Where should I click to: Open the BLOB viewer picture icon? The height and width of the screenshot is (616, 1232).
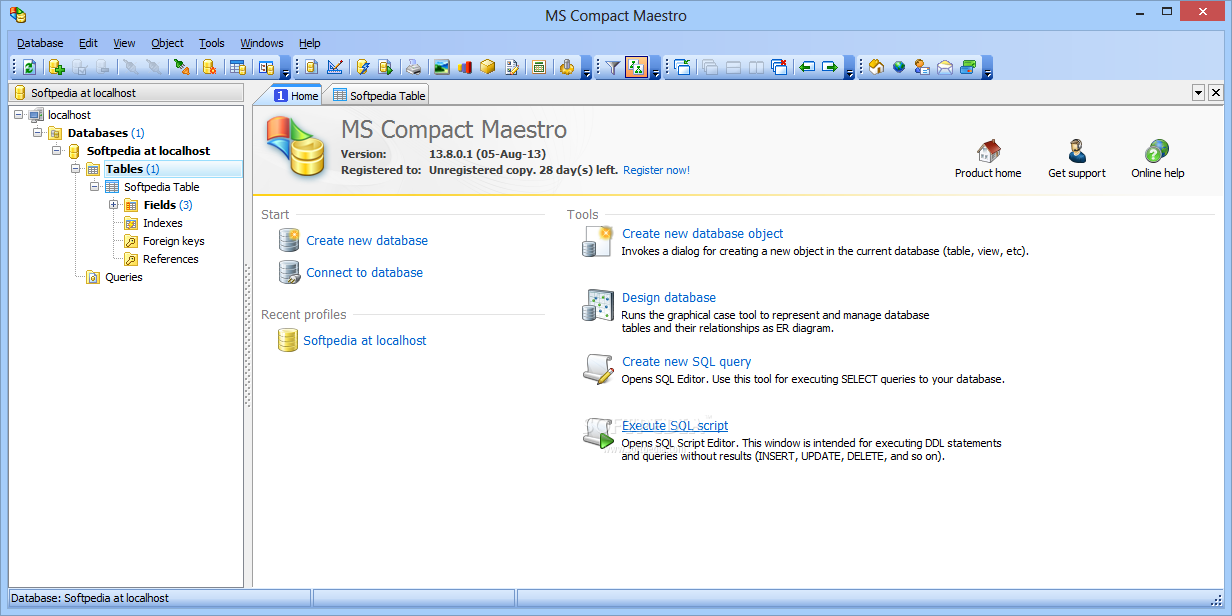pyautogui.click(x=441, y=67)
